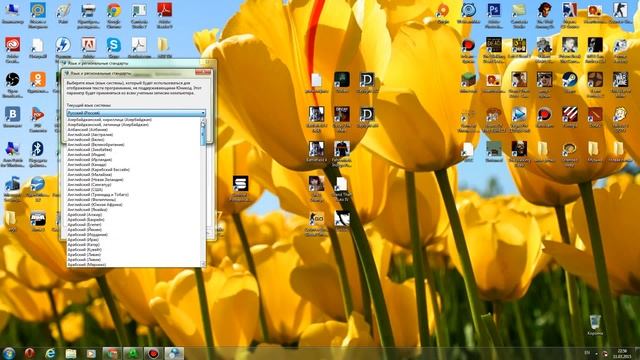
Task: Close the system locale dialog
Action: click(203, 73)
